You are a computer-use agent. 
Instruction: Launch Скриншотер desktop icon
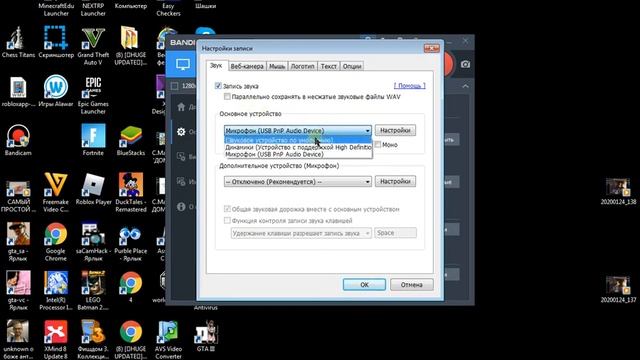pyautogui.click(x=56, y=42)
